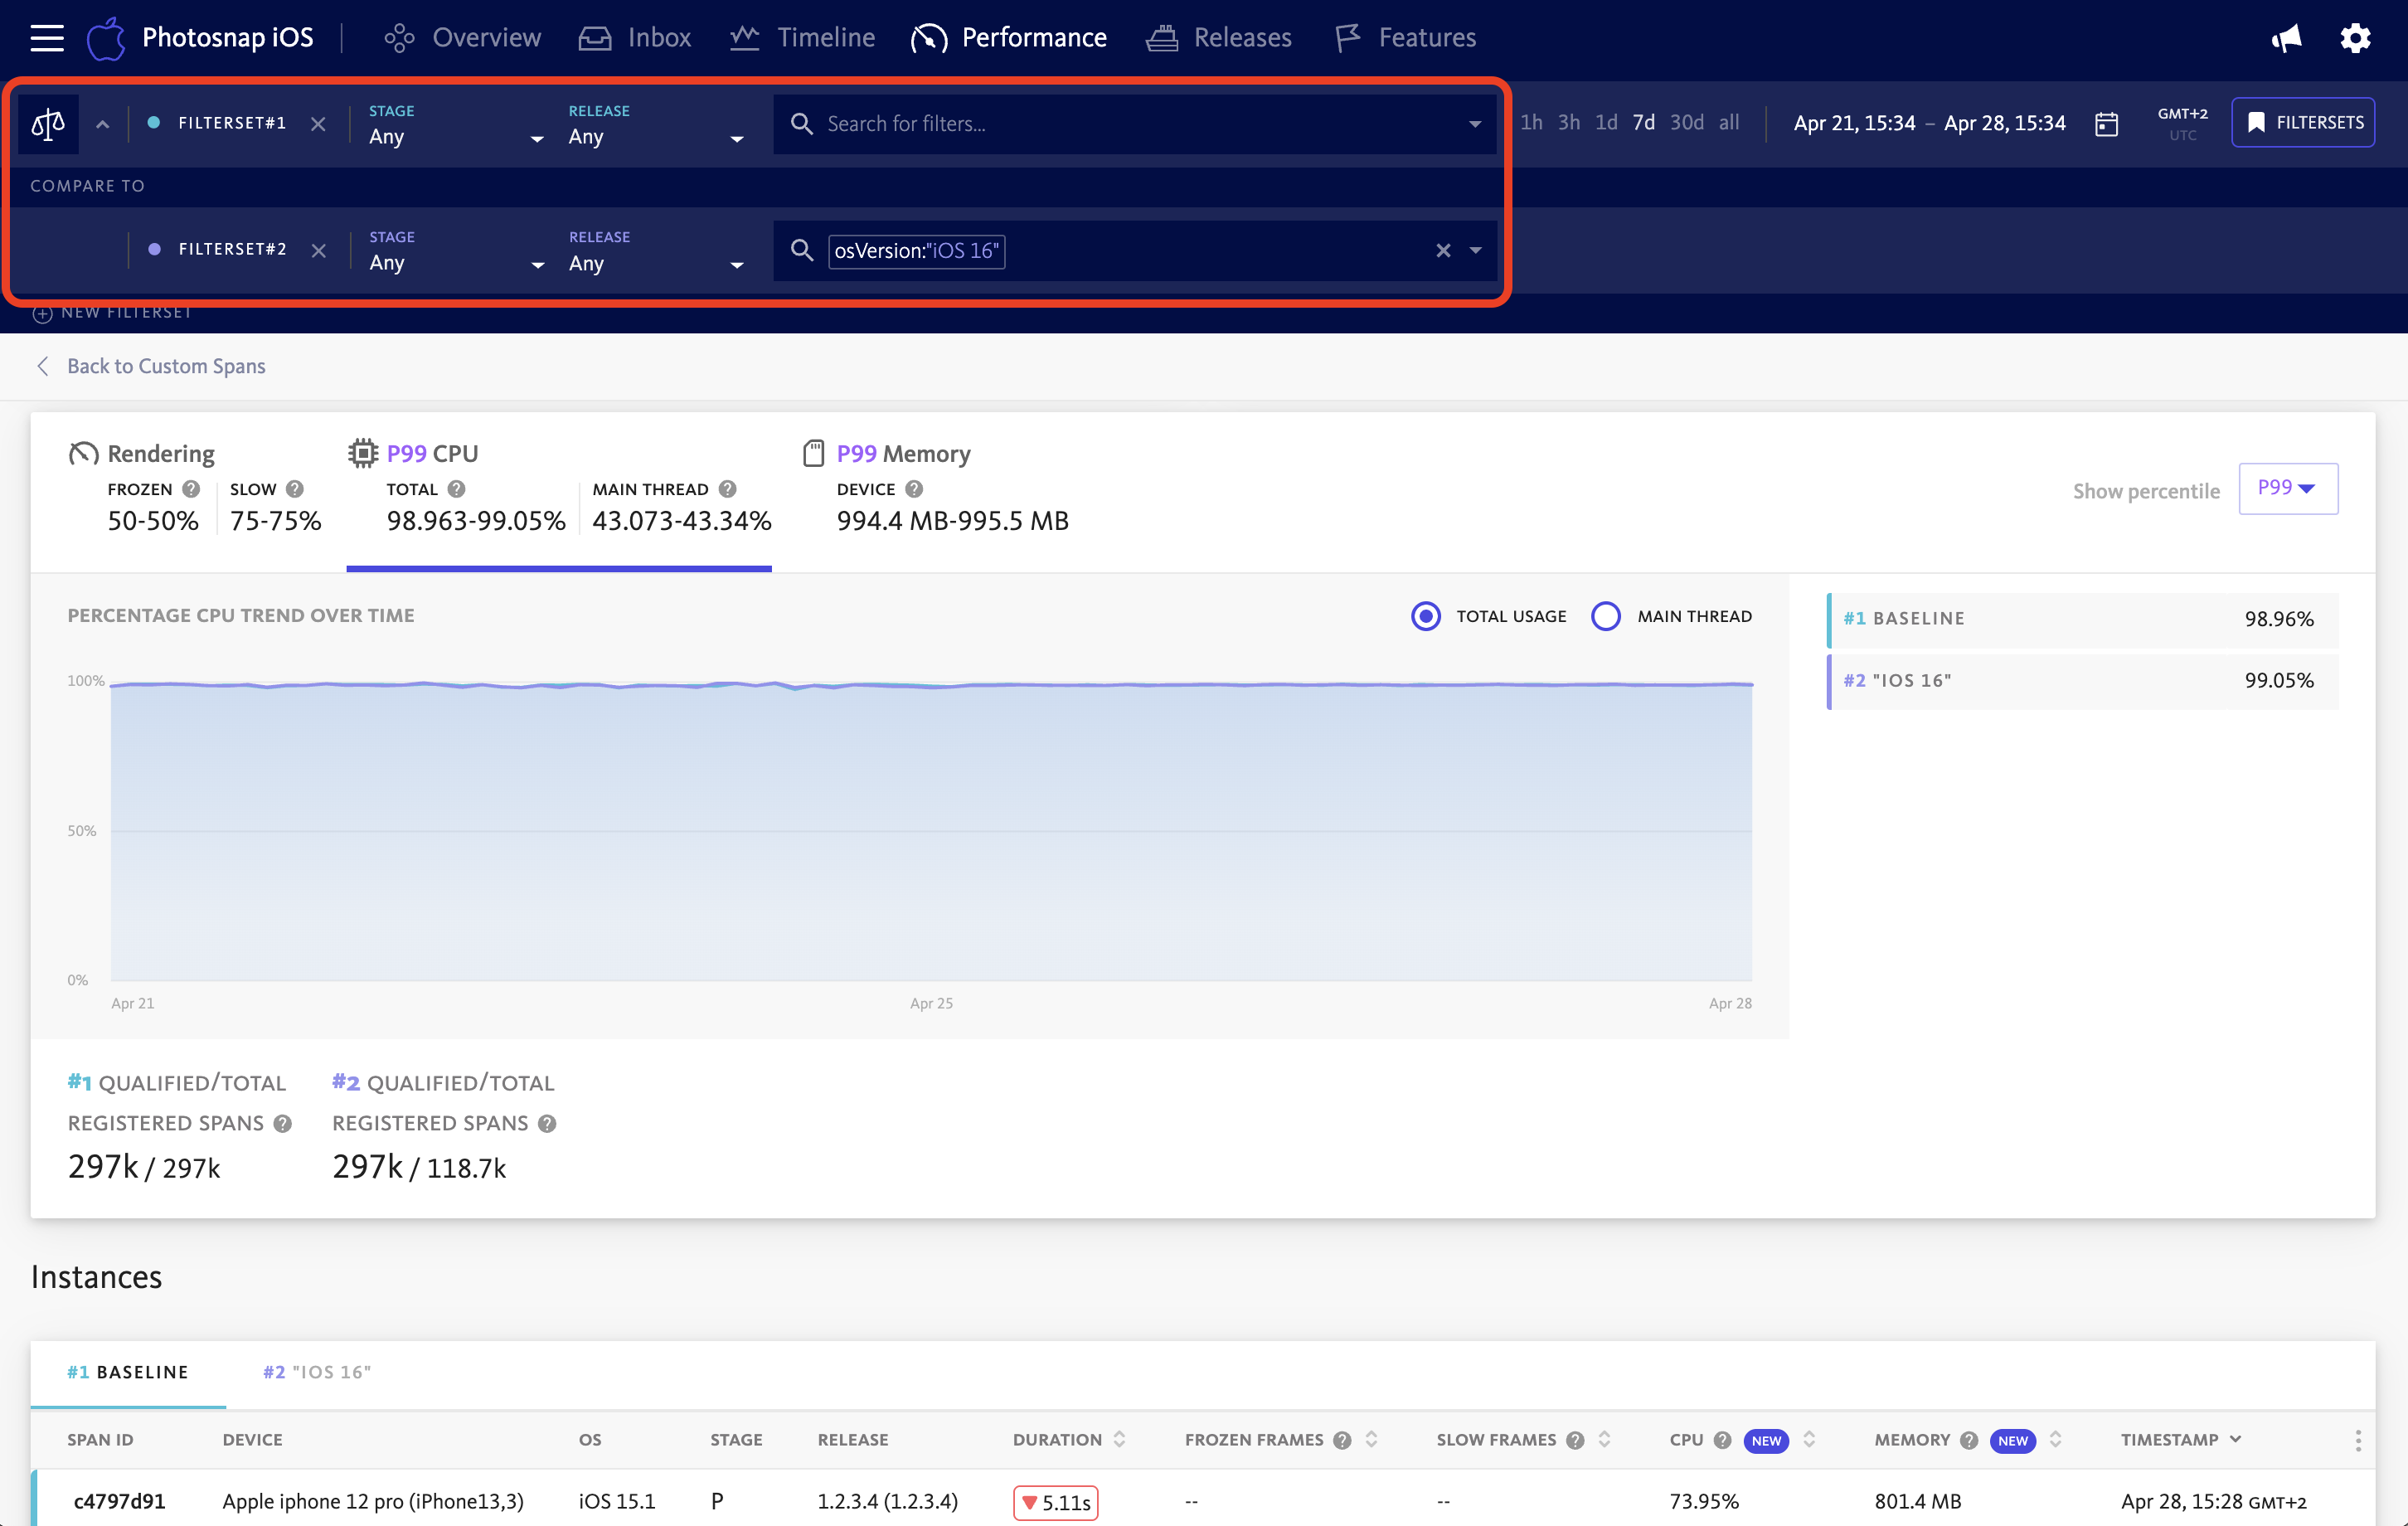The image size is (2408, 1526).
Task: Select TOTAL USAGE radio button
Action: click(x=1426, y=616)
